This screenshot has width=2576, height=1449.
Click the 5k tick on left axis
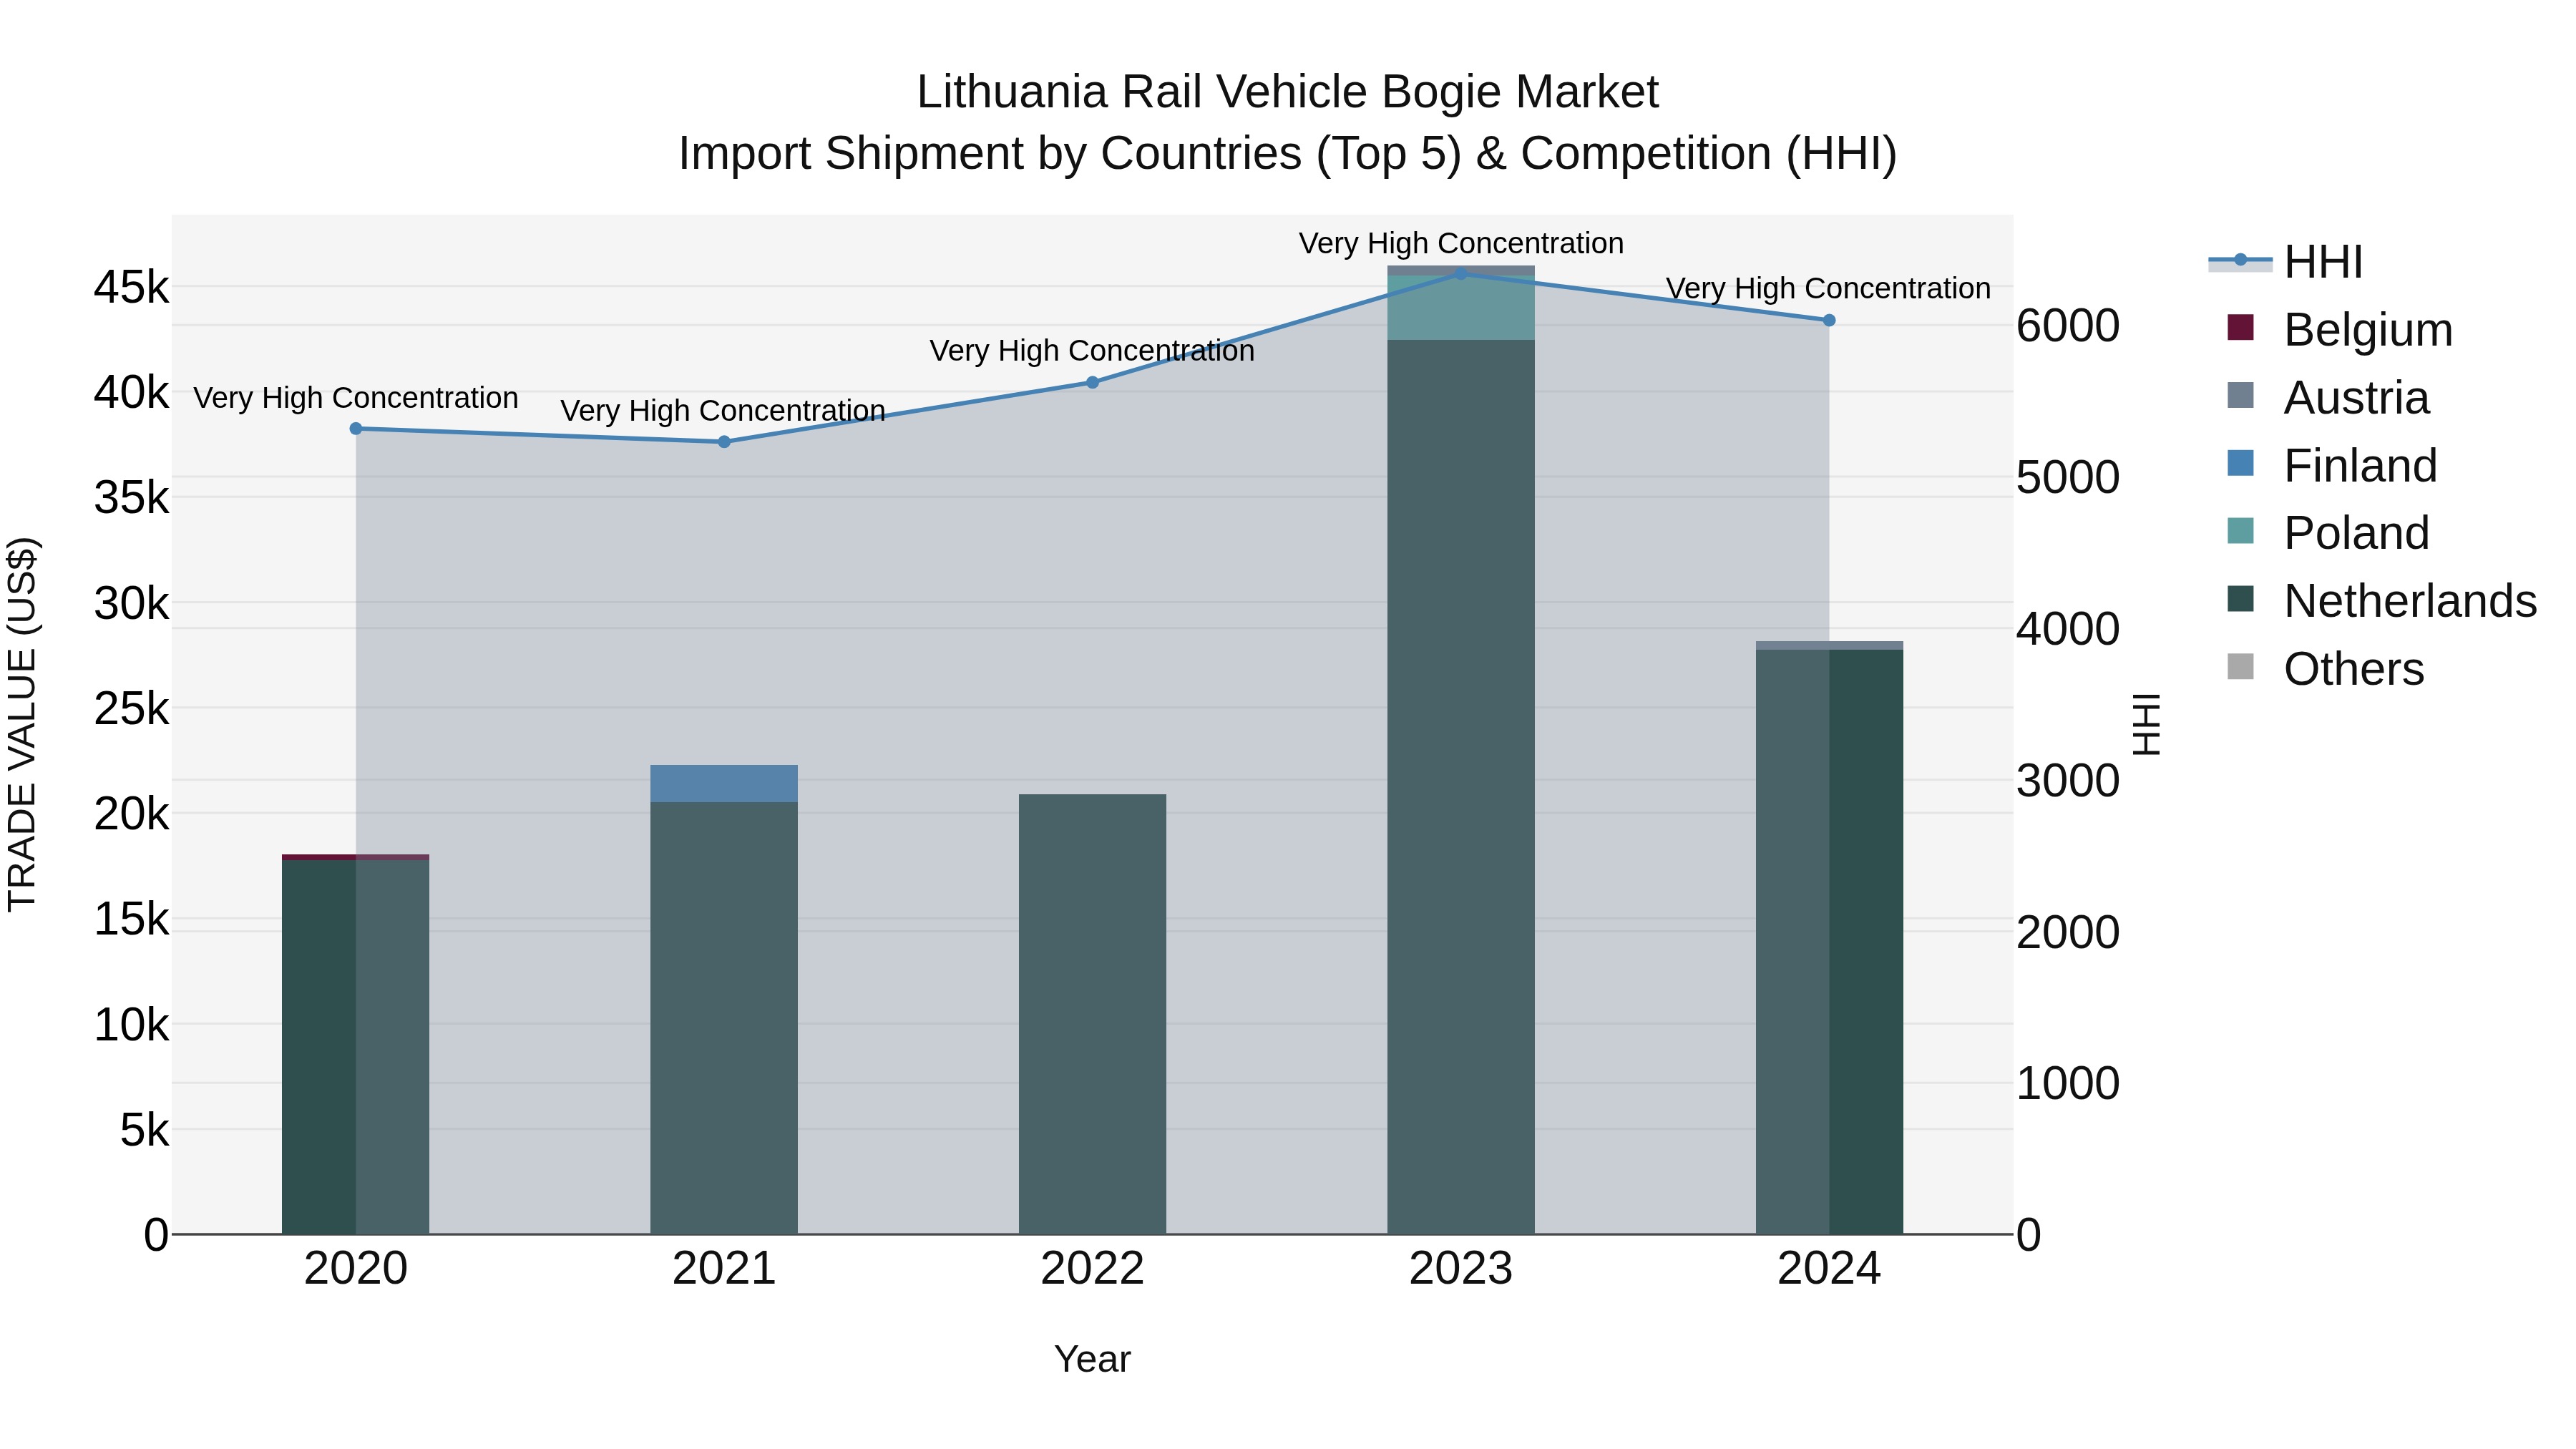pos(144,1130)
